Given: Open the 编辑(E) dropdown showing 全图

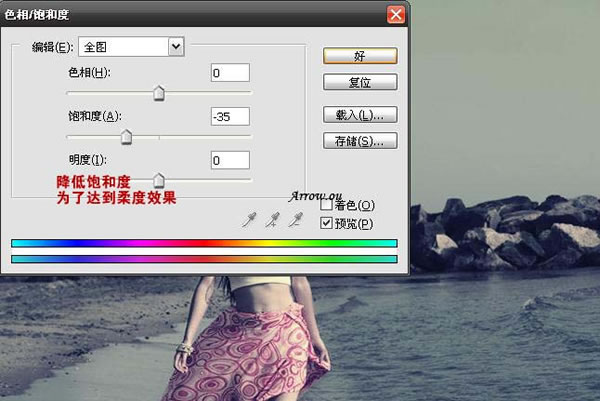Looking at the screenshot, I should (131, 47).
